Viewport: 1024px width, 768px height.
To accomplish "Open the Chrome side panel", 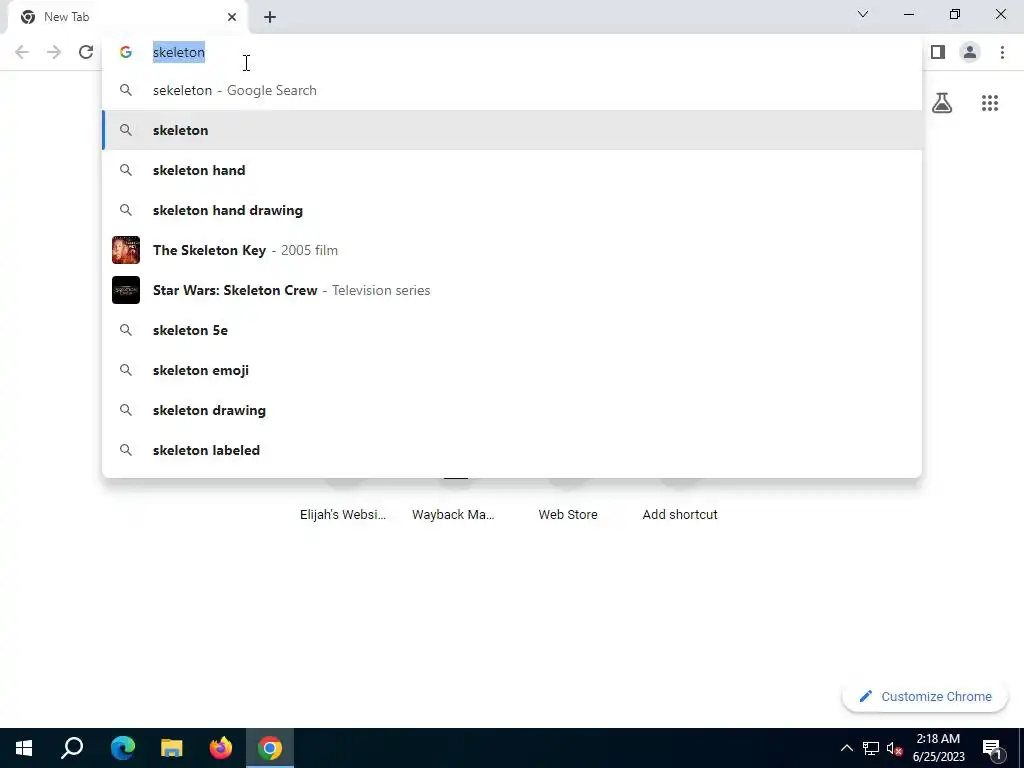I will [938, 52].
